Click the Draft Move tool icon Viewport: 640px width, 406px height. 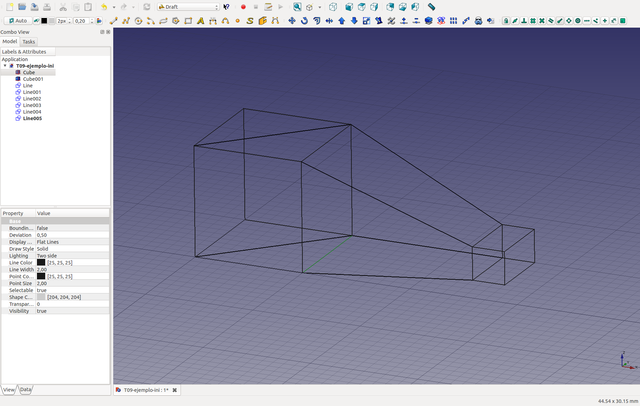(292, 20)
